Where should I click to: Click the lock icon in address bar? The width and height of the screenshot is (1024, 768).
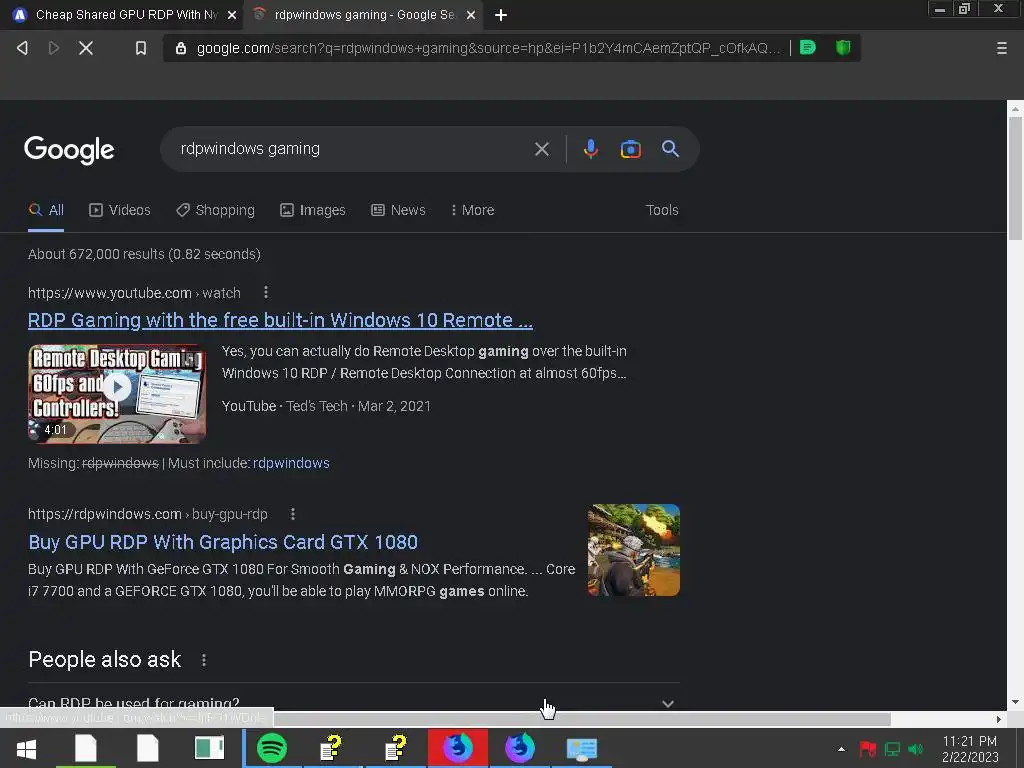(181, 48)
